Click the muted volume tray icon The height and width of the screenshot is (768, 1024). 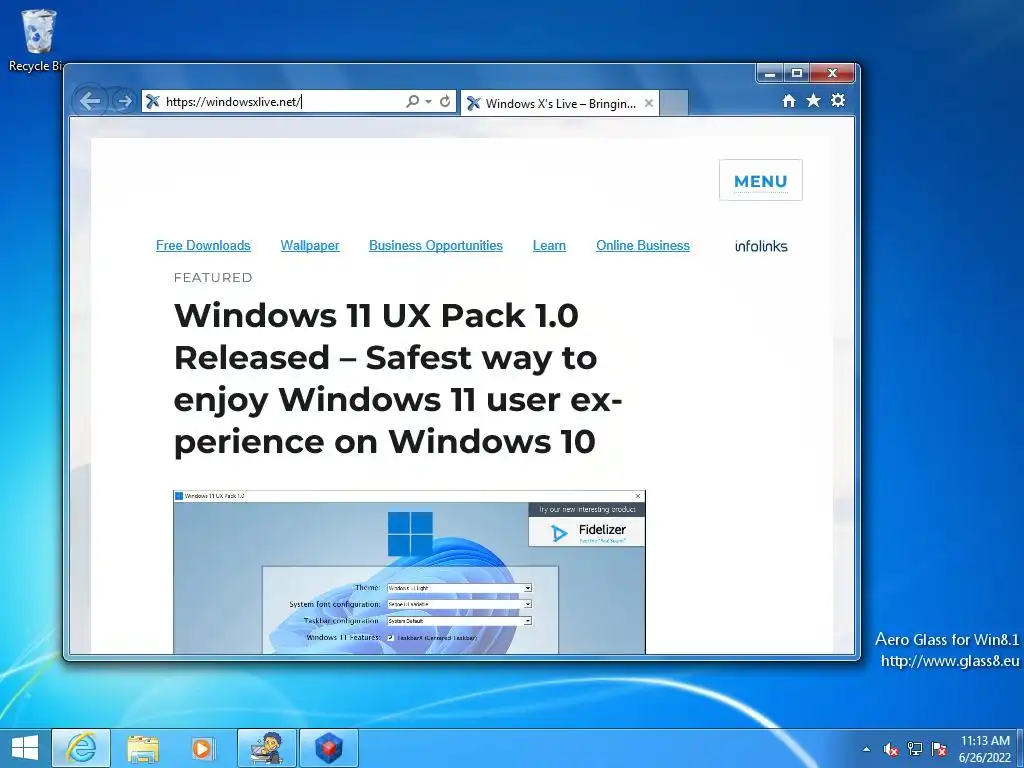point(890,749)
